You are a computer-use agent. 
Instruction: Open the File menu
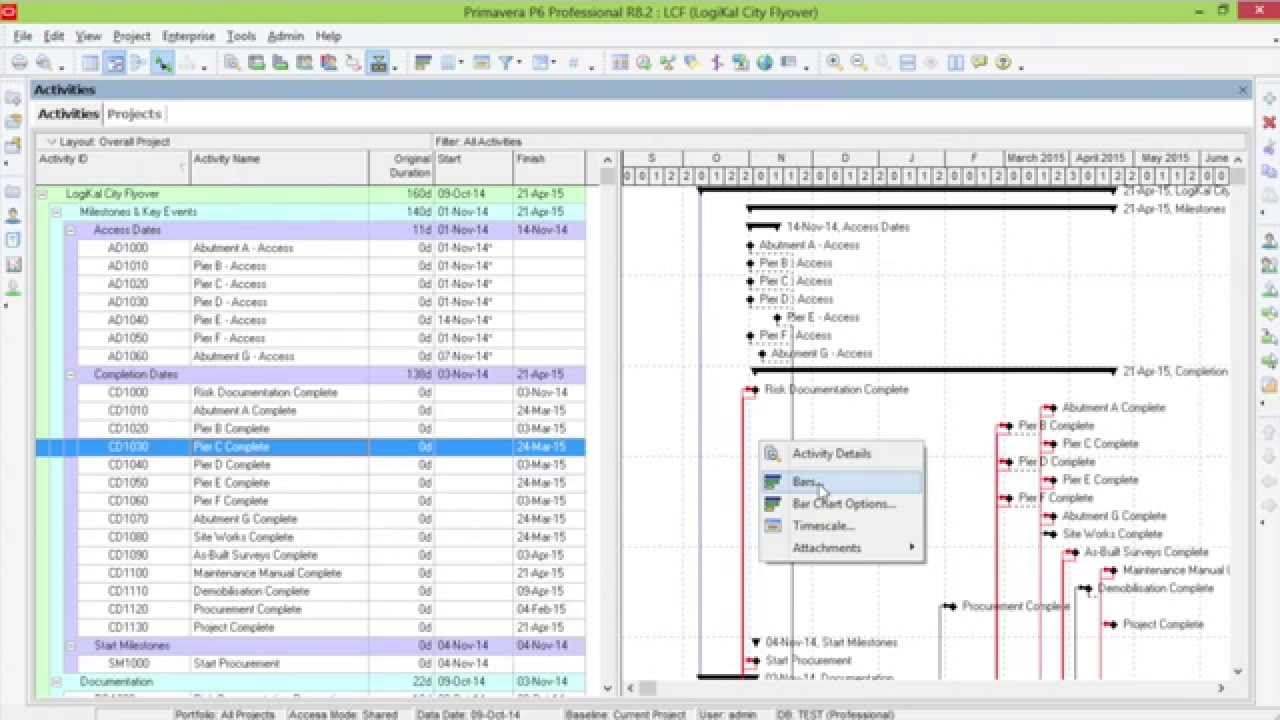coord(23,36)
